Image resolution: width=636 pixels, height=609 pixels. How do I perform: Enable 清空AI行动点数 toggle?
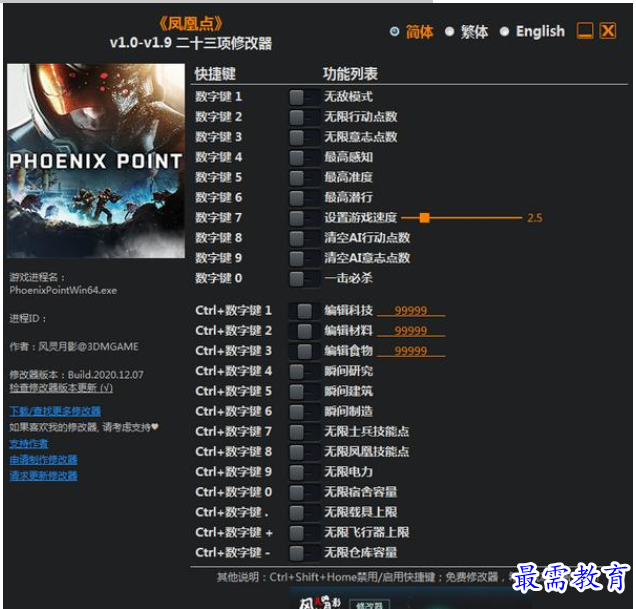tap(304, 238)
